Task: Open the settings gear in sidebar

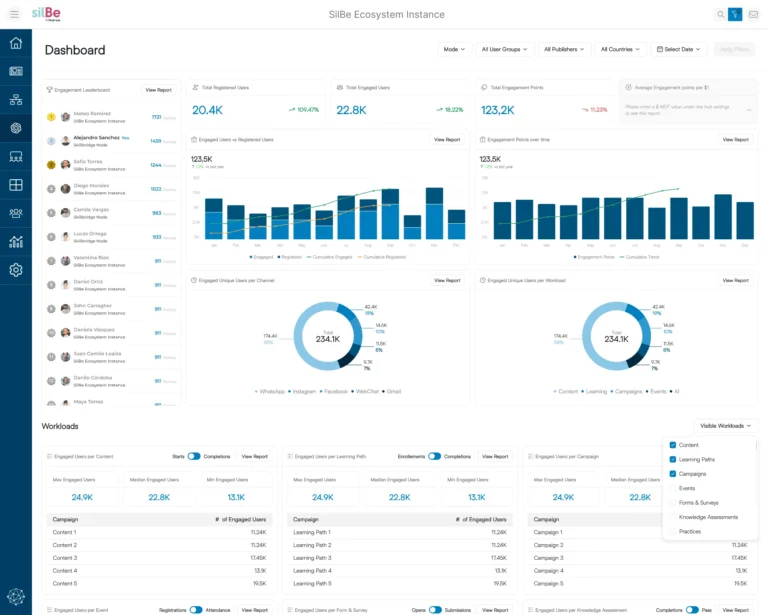Action: 16,270
